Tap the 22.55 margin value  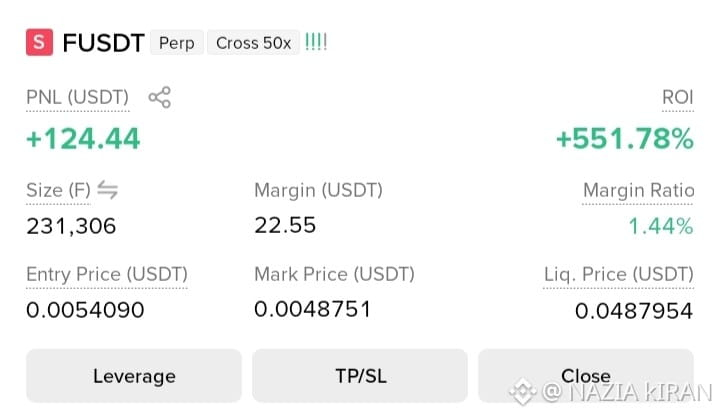pyautogui.click(x=285, y=225)
